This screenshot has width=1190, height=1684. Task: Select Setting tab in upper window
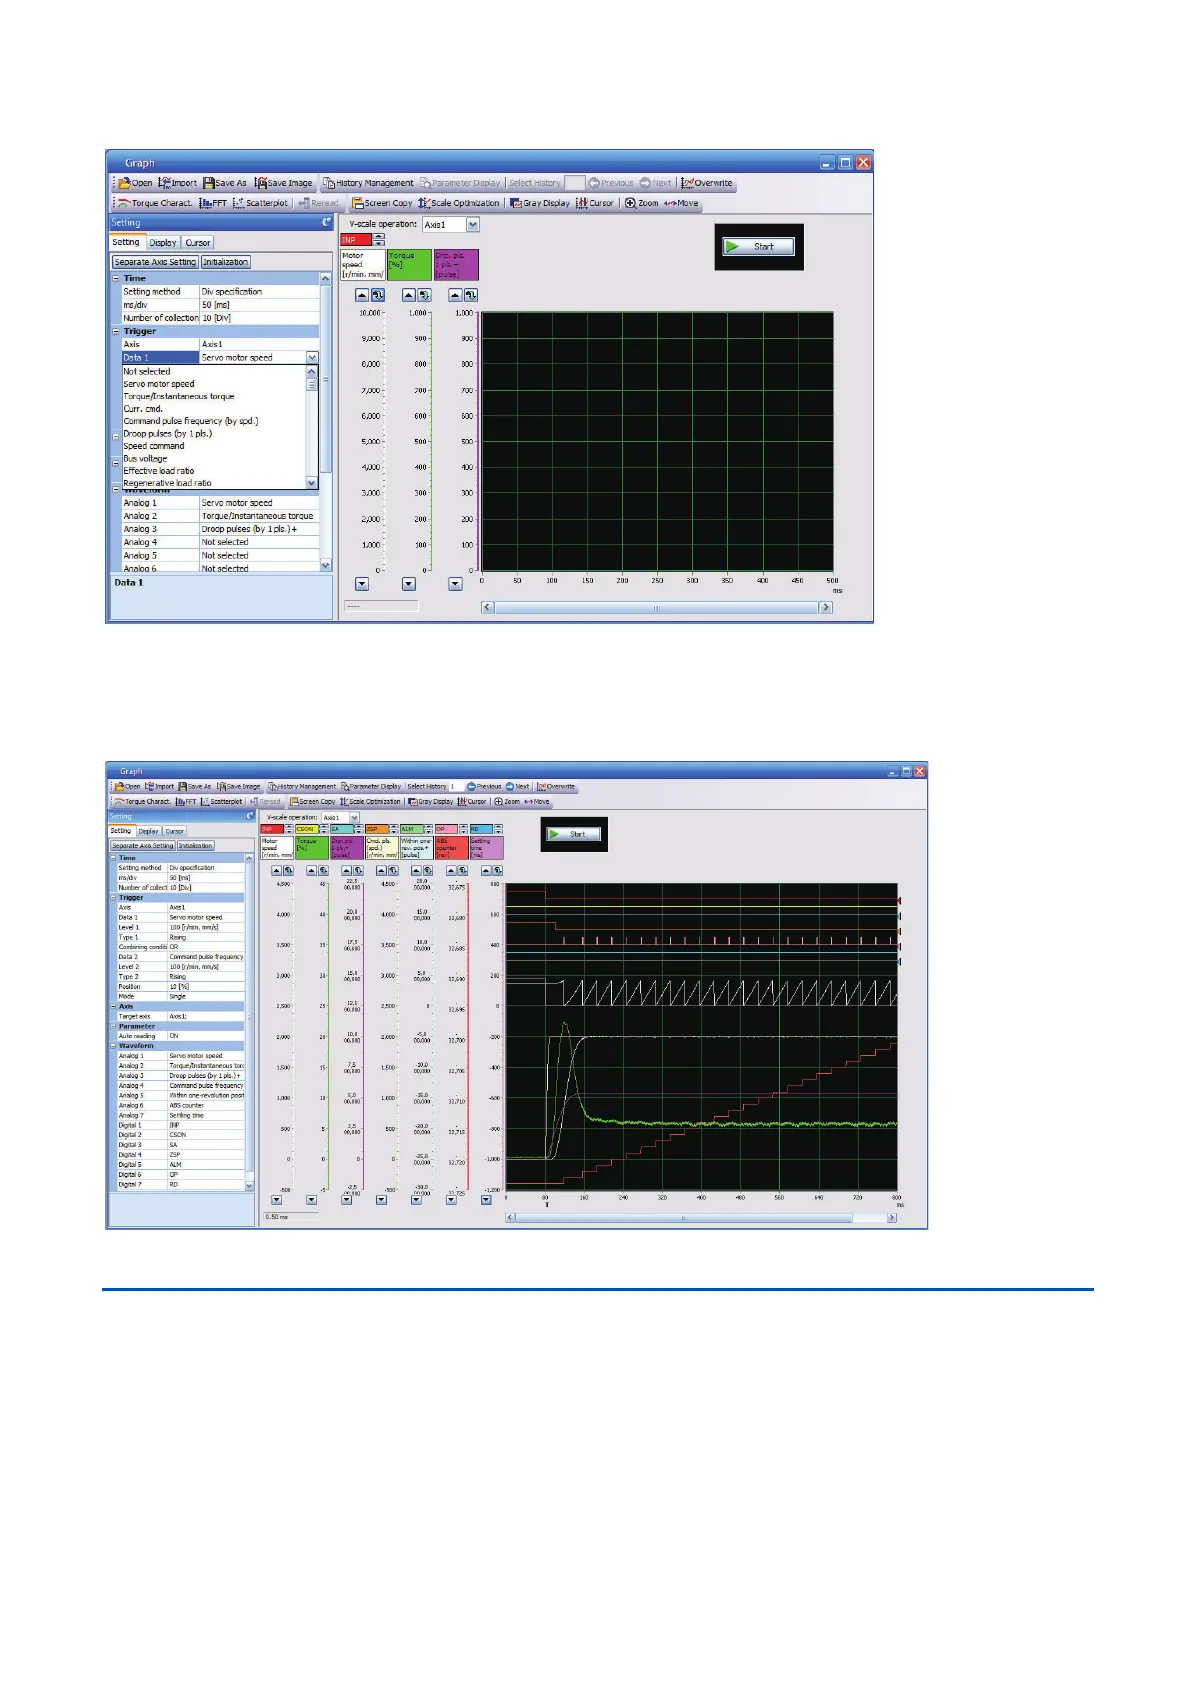(x=126, y=242)
